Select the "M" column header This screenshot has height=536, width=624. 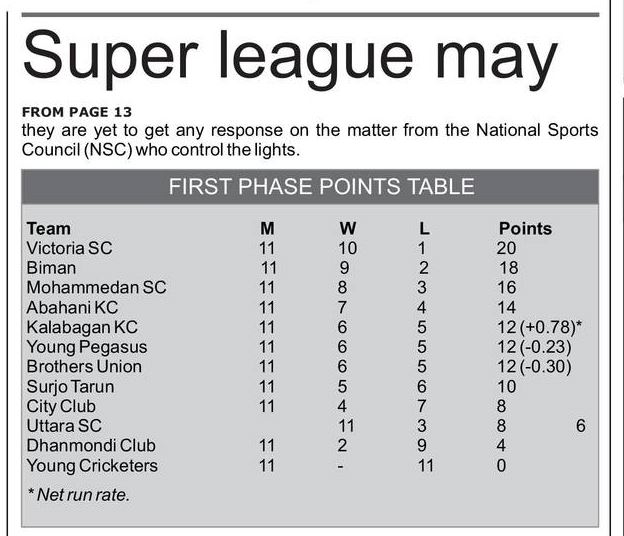267,228
